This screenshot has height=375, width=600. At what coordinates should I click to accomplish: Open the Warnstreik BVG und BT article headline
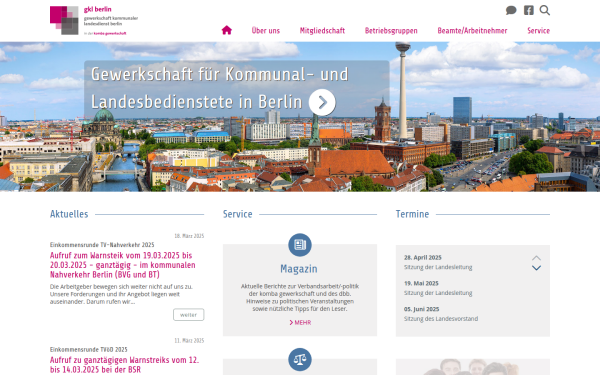click(122, 265)
